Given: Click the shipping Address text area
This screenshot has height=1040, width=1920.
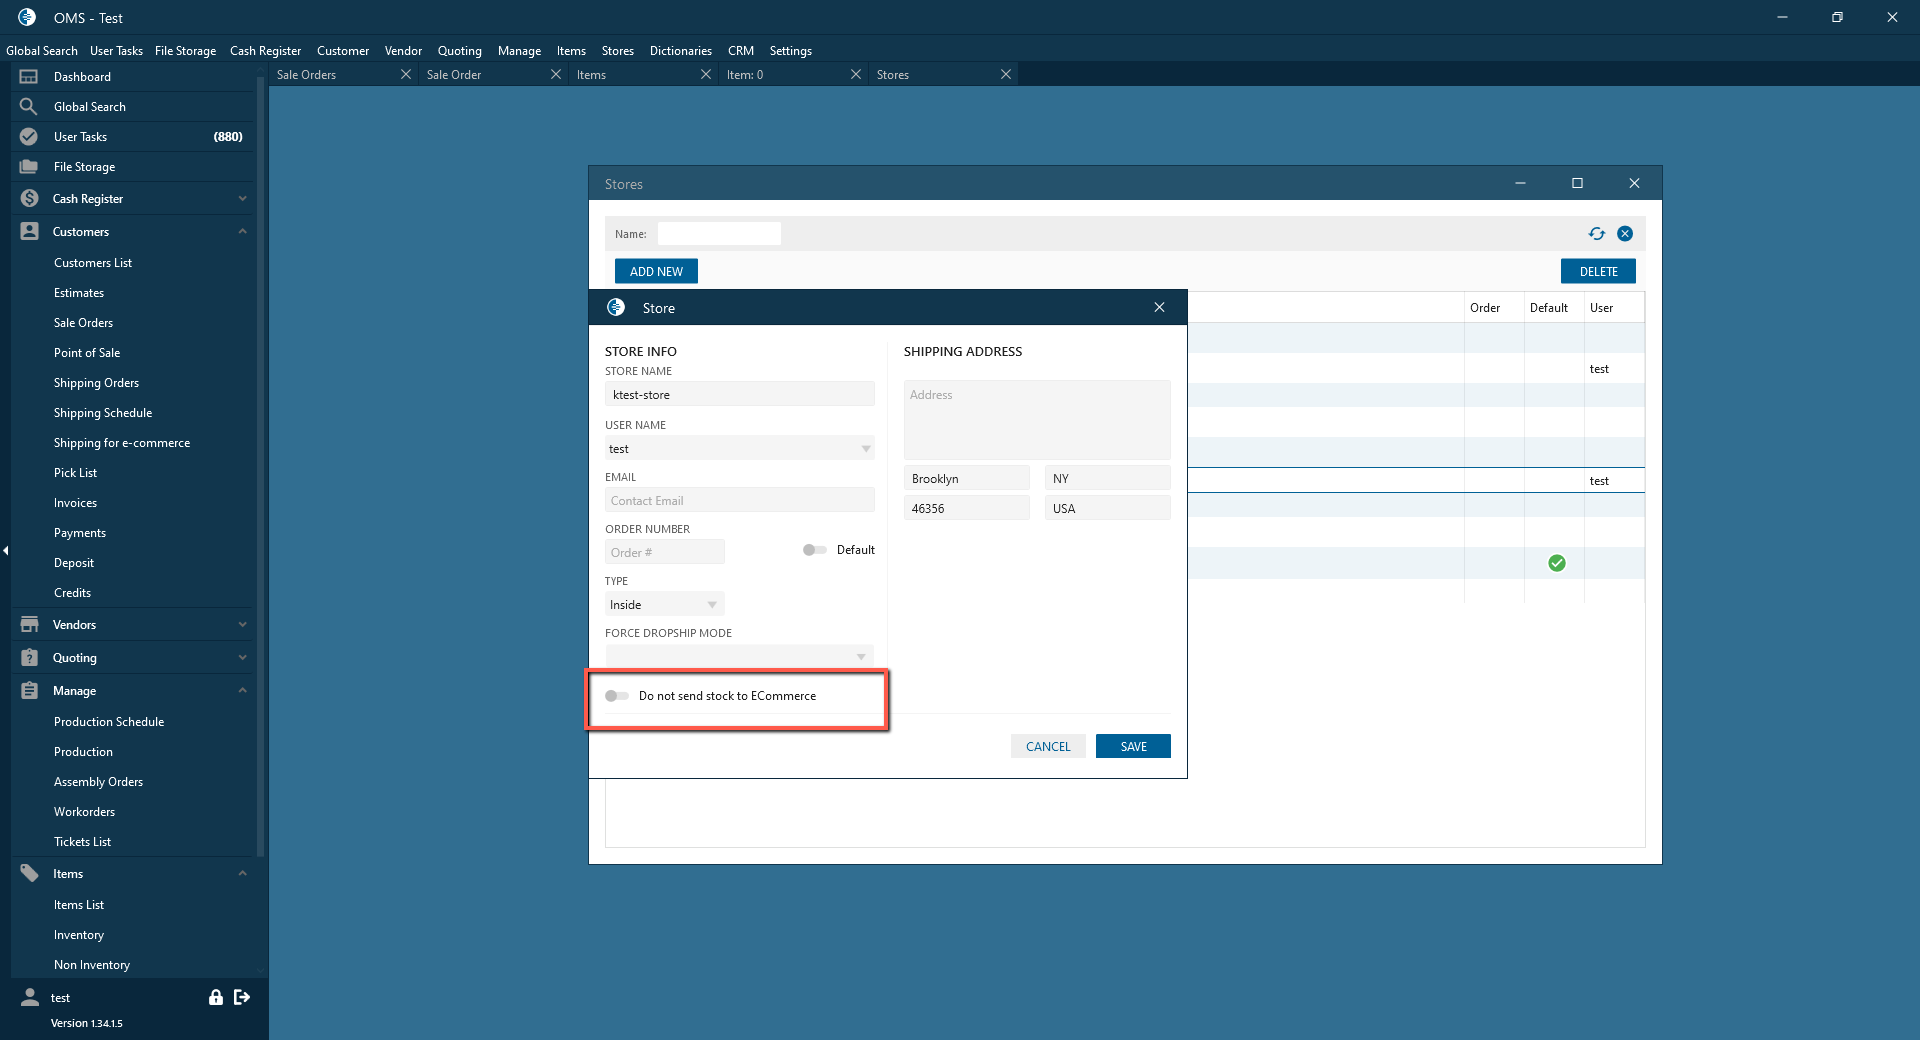Looking at the screenshot, I should [x=1037, y=420].
